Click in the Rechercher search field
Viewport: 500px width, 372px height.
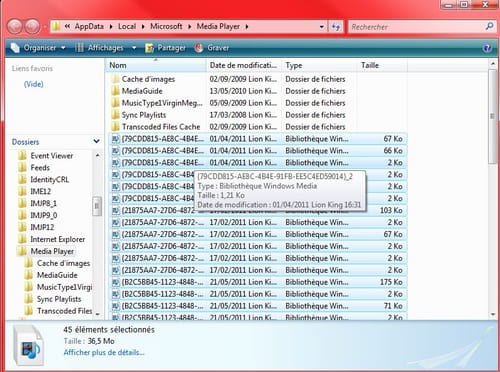417,27
